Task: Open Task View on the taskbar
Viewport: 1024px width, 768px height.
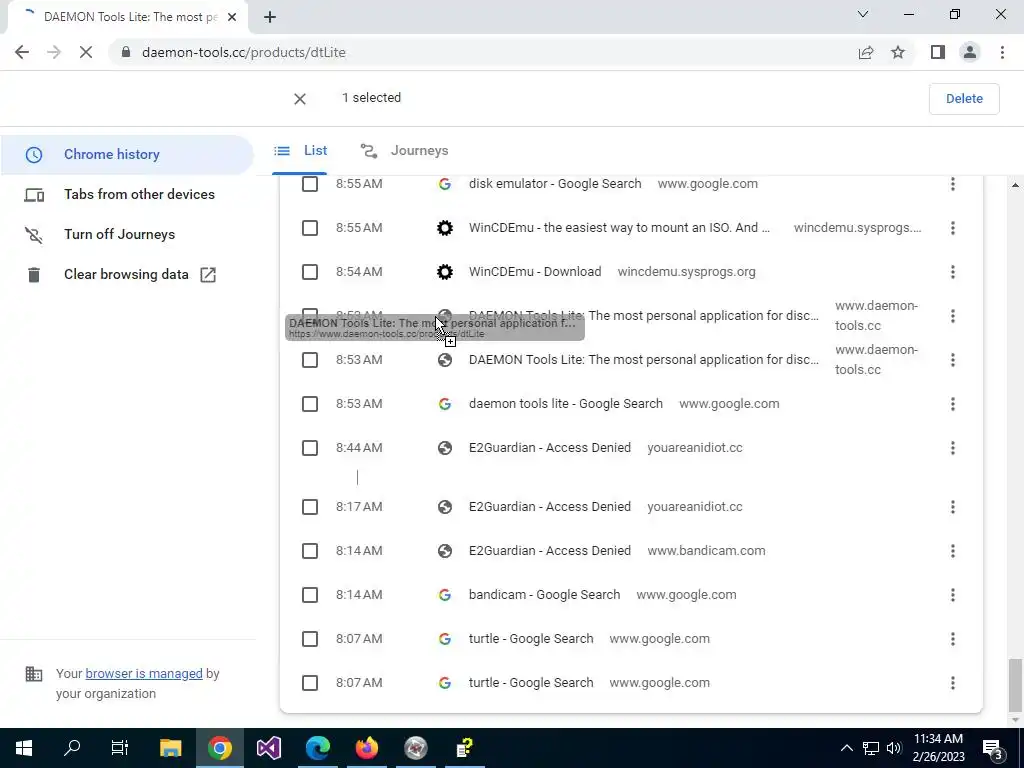Action: coord(120,748)
